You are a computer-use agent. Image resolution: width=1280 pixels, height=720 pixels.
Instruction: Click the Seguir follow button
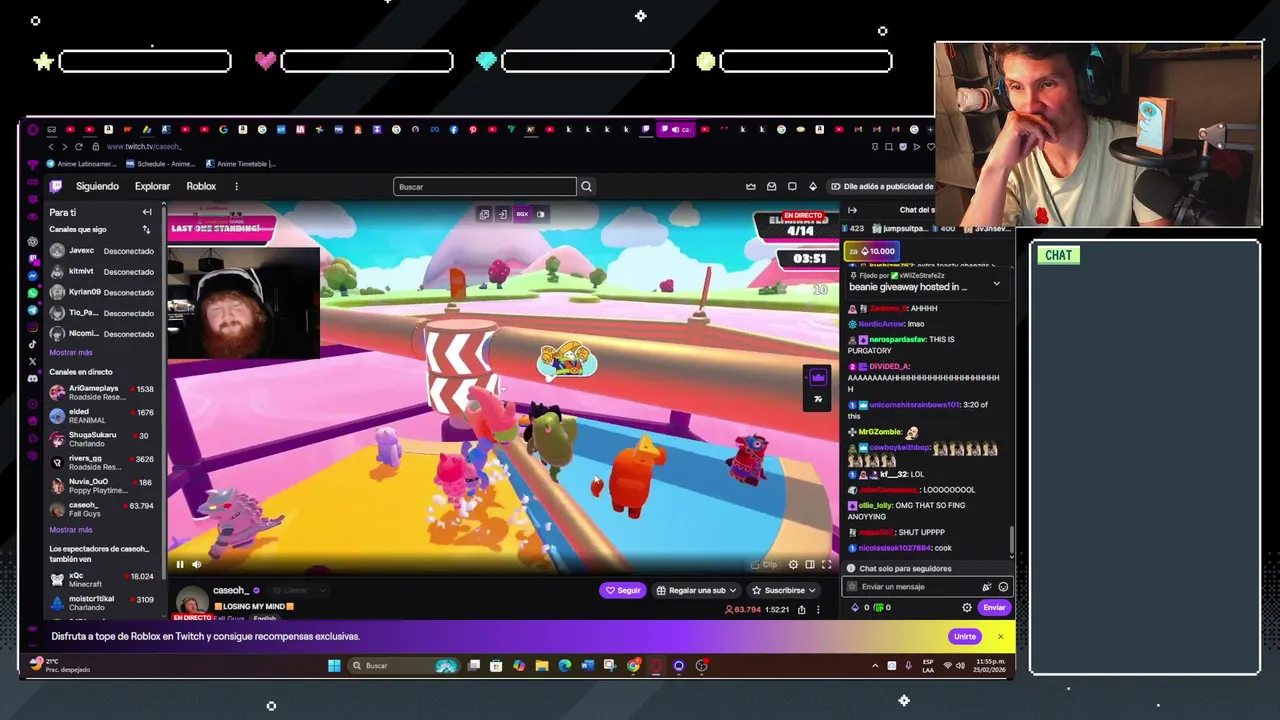coord(623,590)
